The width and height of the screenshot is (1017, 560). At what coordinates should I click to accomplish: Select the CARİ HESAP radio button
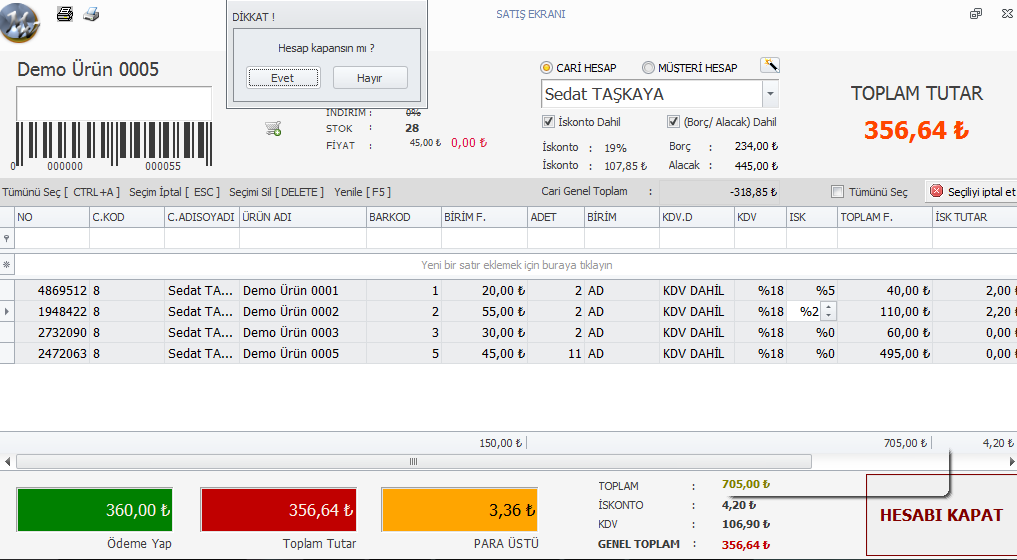547,68
